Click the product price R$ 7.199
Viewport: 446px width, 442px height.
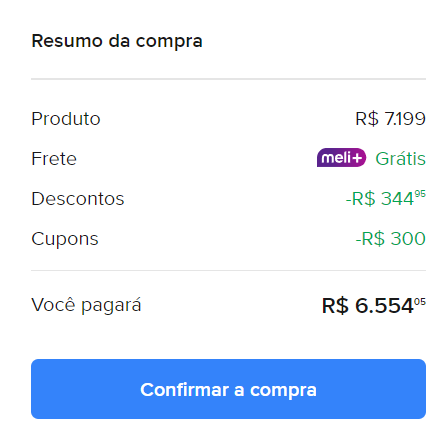pyautogui.click(x=390, y=119)
